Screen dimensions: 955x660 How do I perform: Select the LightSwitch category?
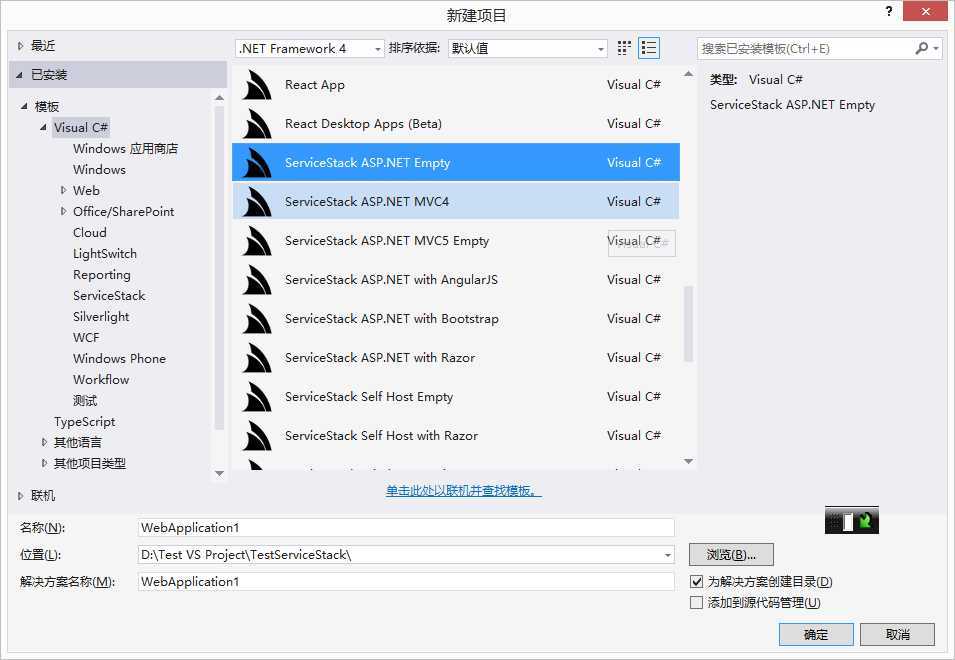tap(105, 254)
